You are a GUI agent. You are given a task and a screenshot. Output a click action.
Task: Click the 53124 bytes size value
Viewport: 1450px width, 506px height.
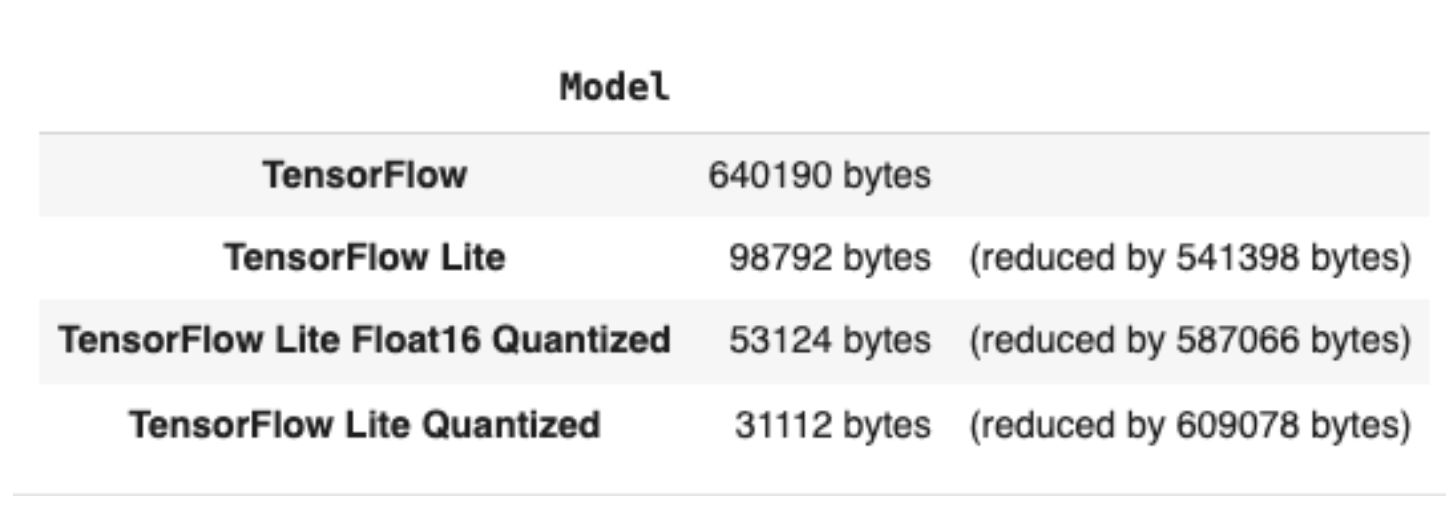[x=830, y=342]
